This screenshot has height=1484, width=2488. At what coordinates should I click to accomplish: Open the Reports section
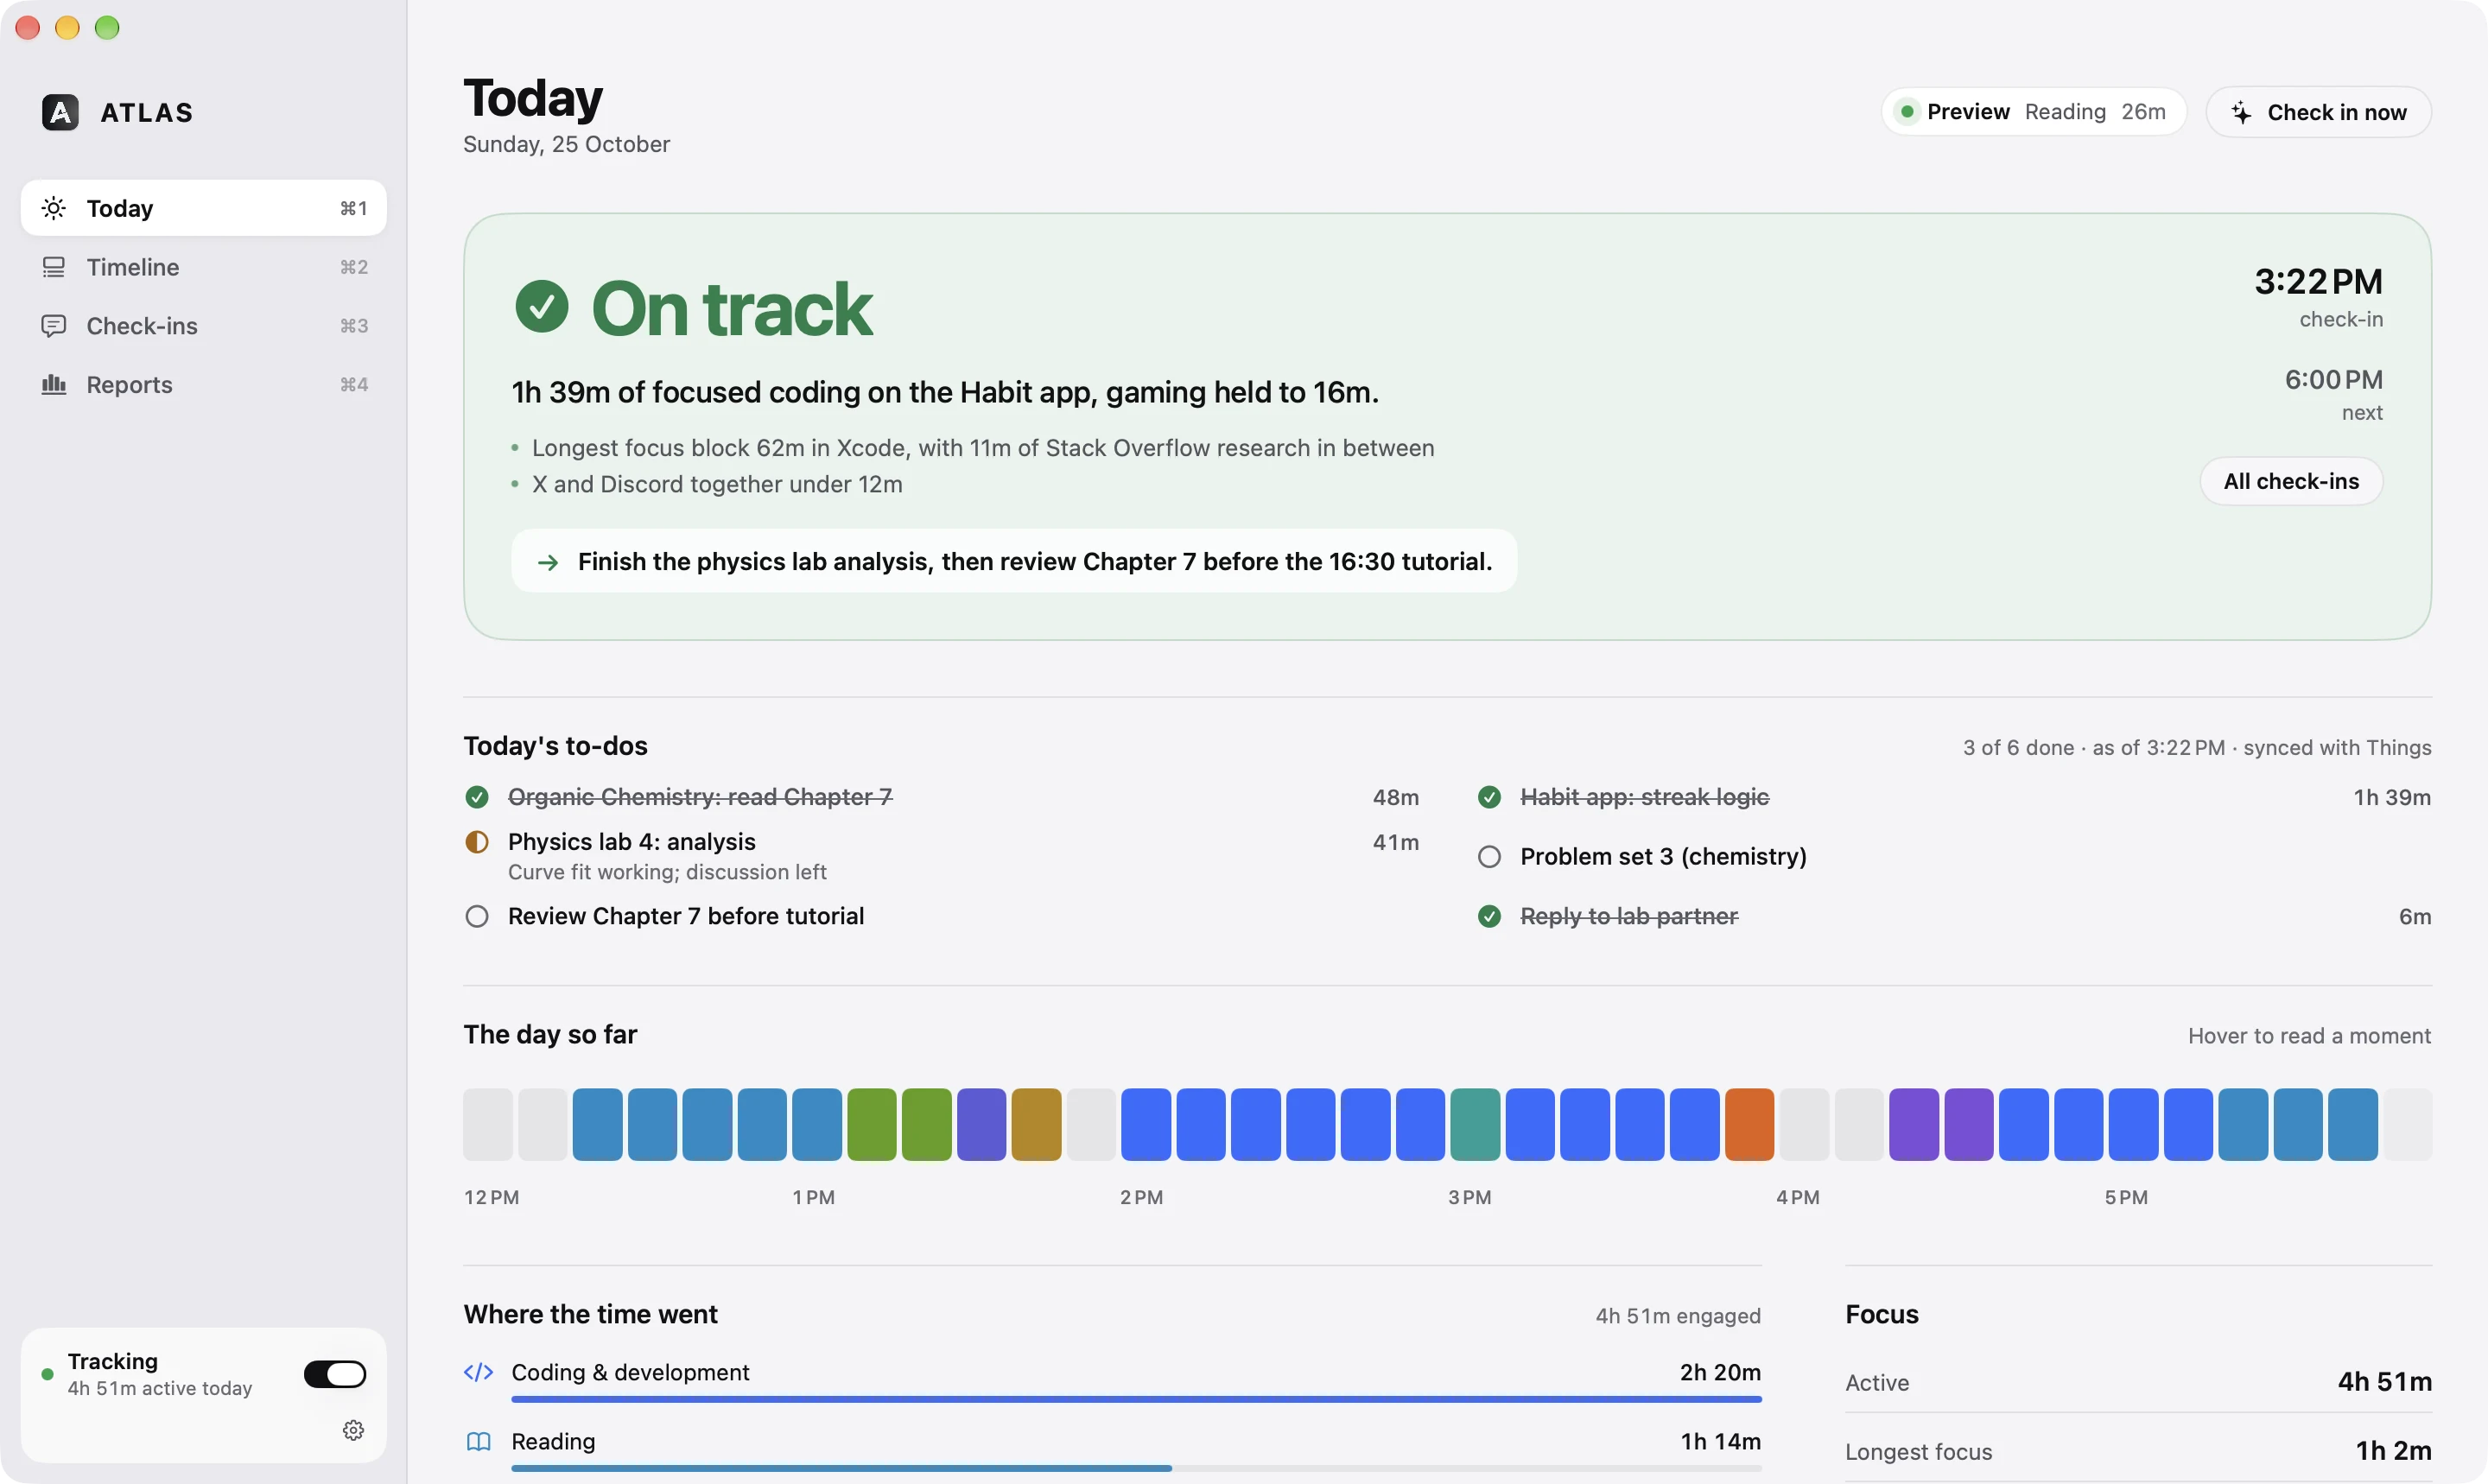tap(204, 385)
